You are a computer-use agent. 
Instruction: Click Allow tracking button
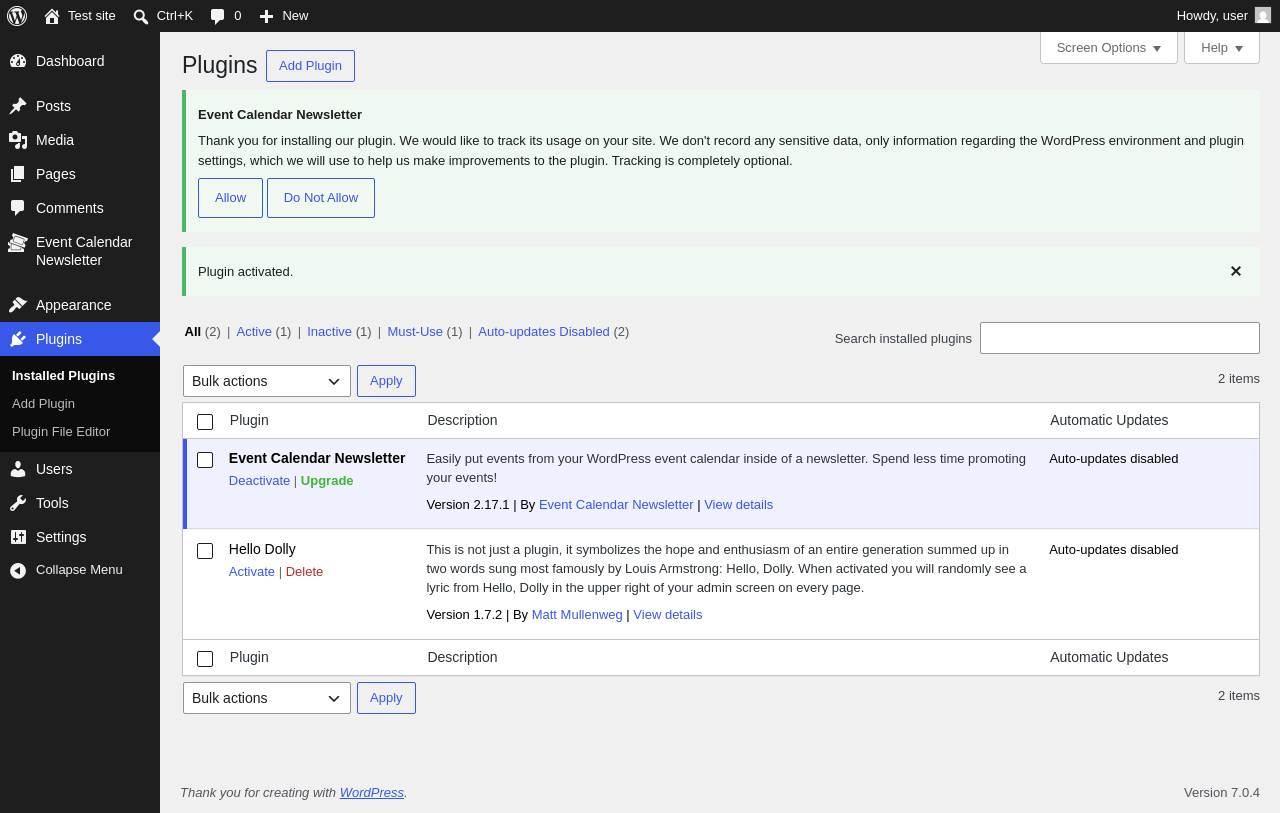[x=230, y=198]
